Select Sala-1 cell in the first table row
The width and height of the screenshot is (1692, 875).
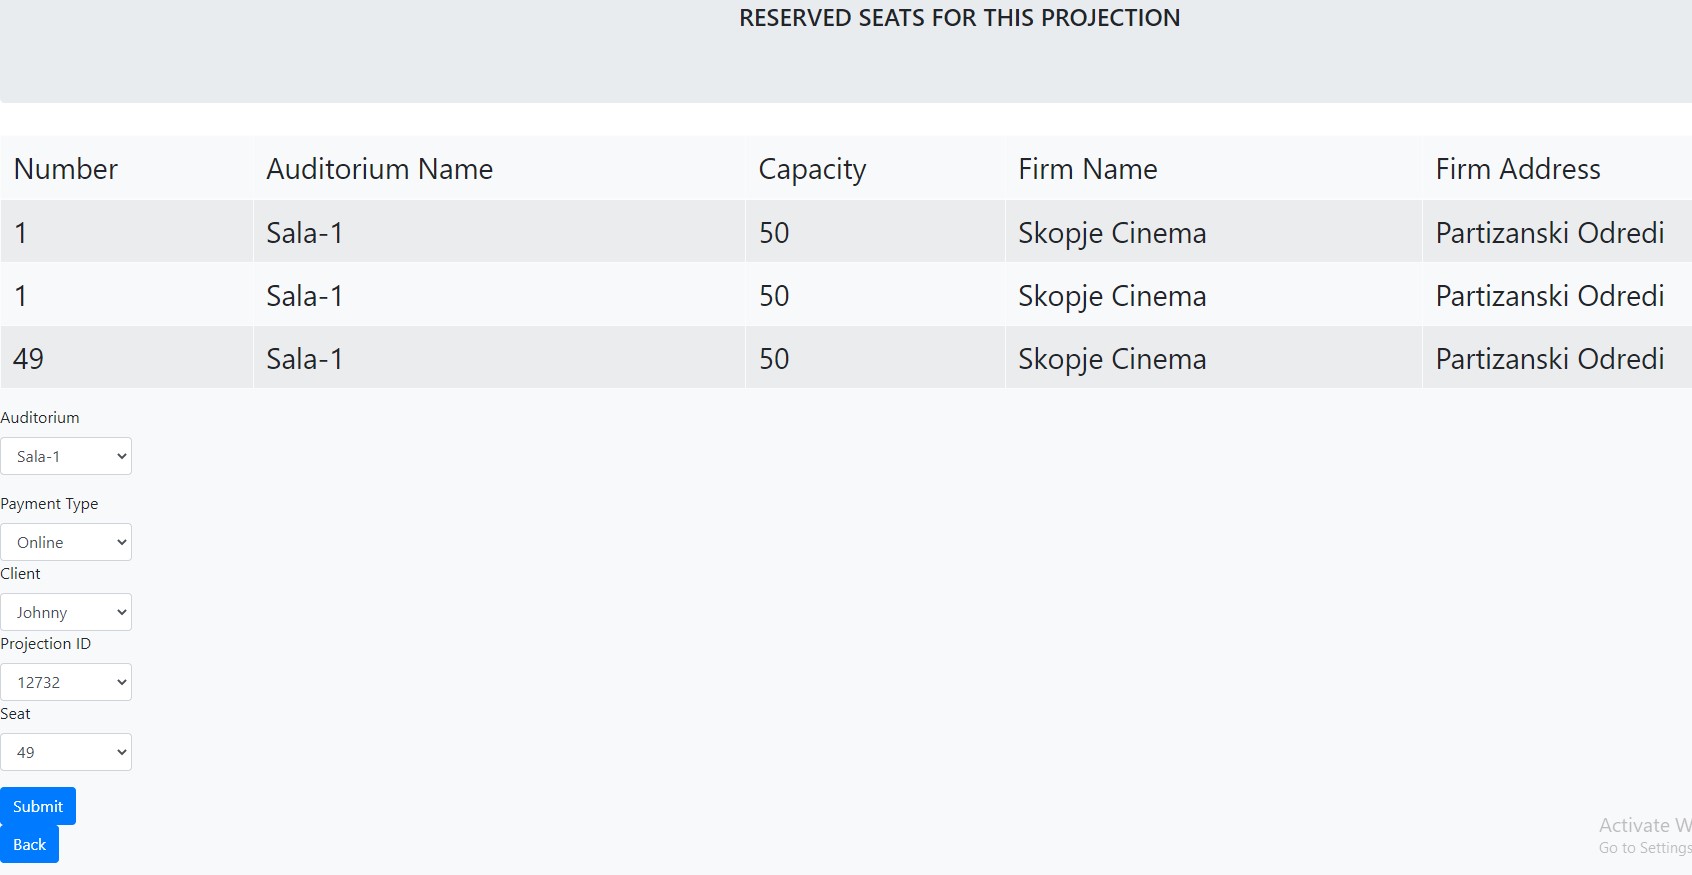pyautogui.click(x=304, y=233)
